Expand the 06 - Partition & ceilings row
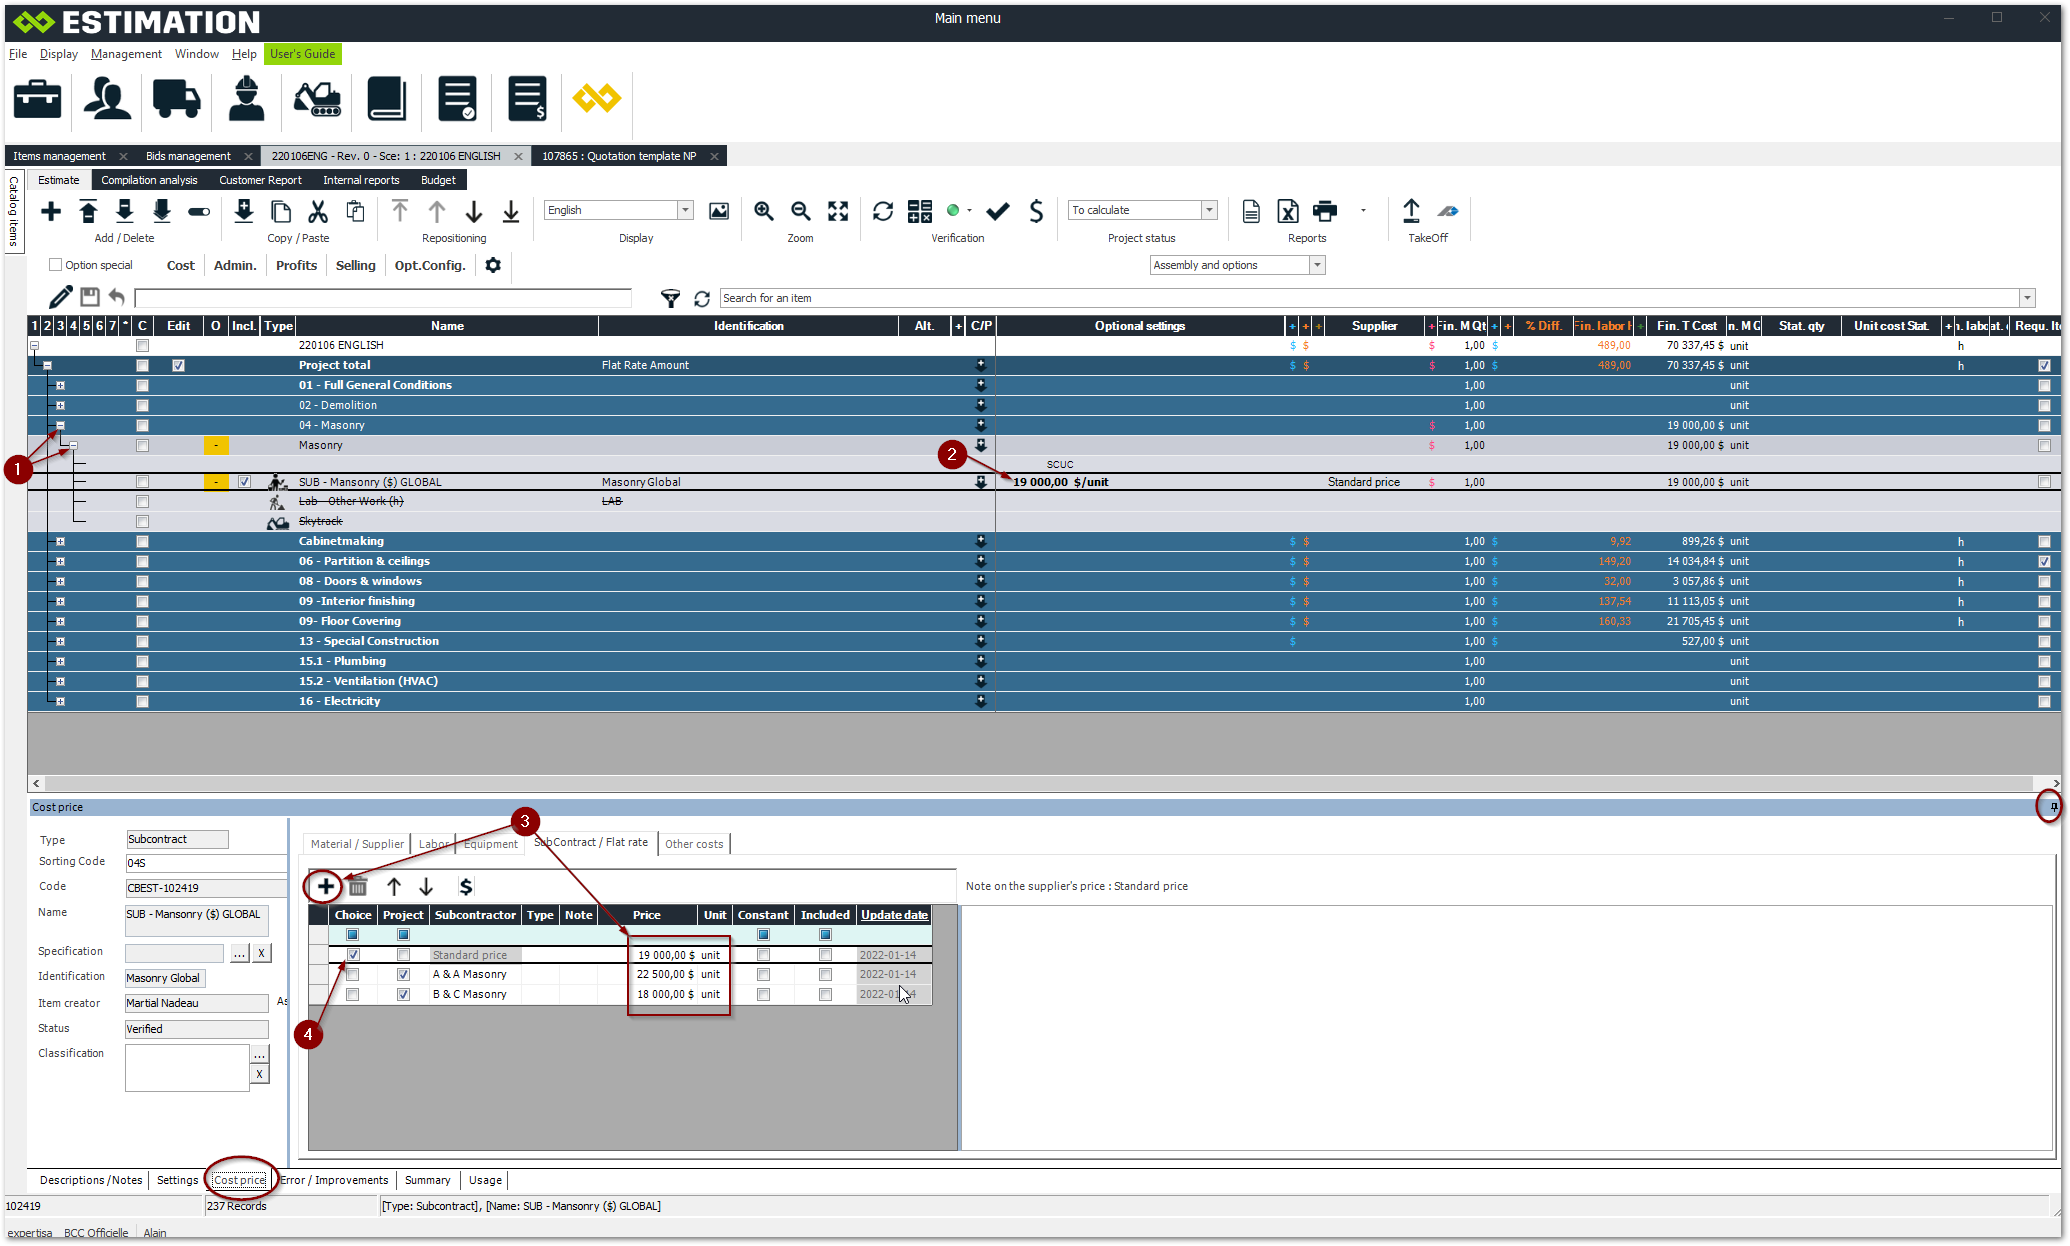 tap(60, 561)
